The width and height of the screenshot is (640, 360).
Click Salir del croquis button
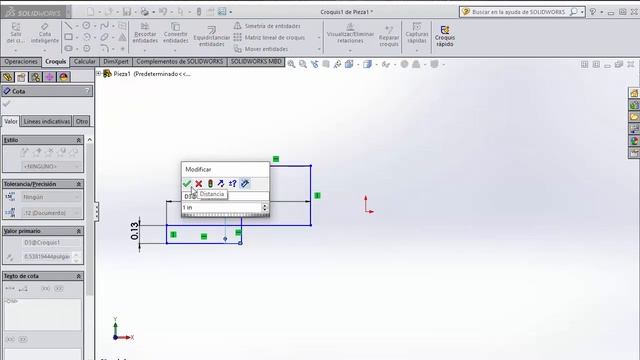pos(16,33)
